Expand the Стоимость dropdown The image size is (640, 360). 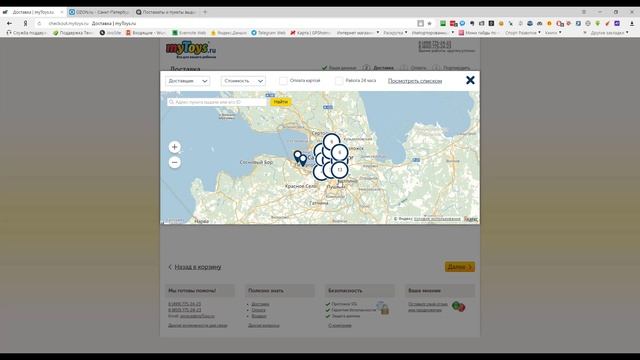click(x=243, y=81)
